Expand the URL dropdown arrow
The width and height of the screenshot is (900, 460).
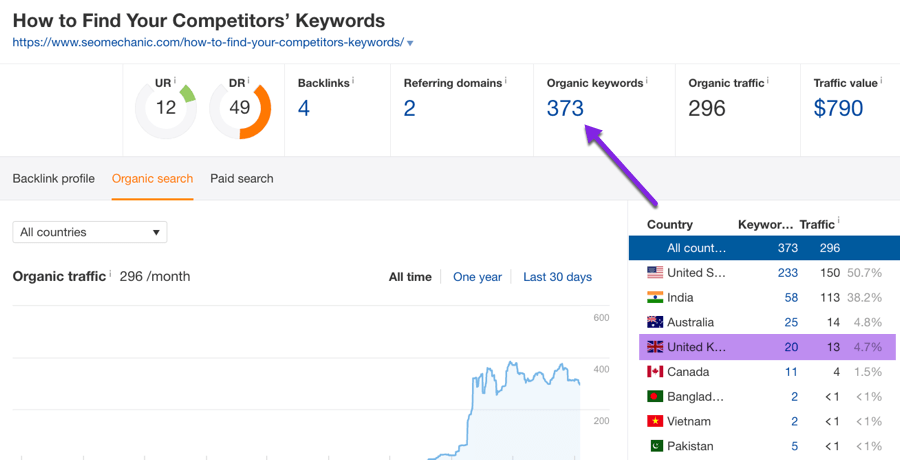[410, 43]
